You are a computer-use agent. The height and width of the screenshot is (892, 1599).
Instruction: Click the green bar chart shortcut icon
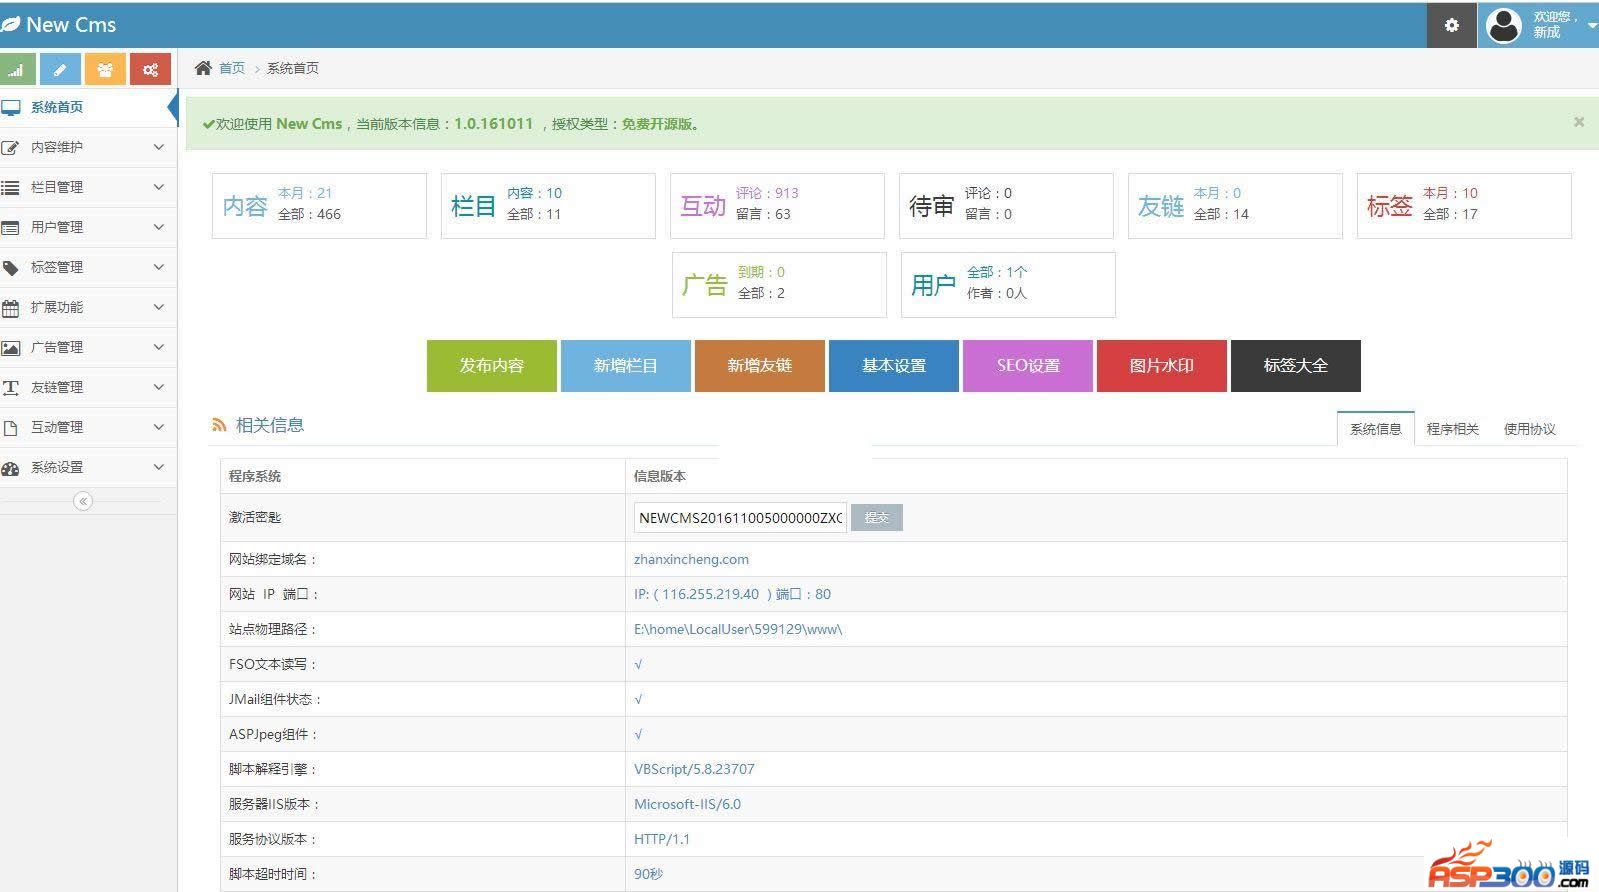click(x=17, y=69)
